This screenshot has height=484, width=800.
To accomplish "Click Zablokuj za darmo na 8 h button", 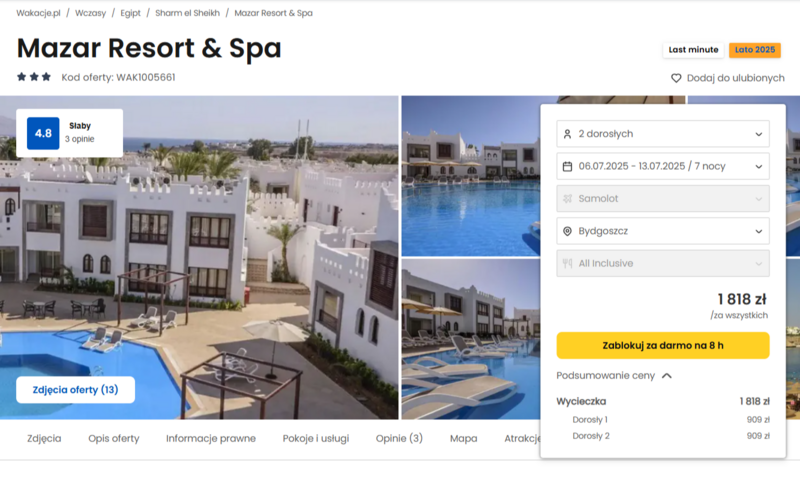I will tap(663, 346).
